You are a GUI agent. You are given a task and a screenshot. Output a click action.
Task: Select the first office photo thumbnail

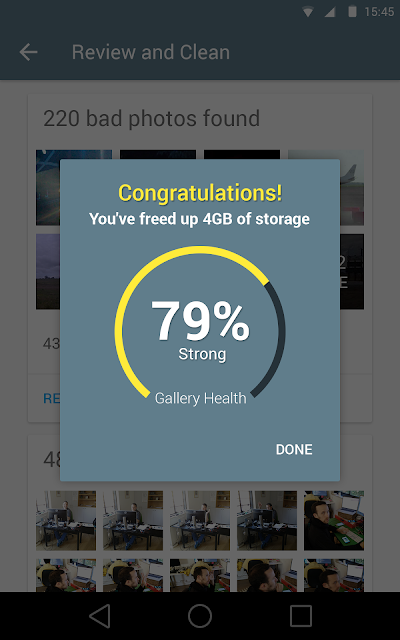coord(66,520)
